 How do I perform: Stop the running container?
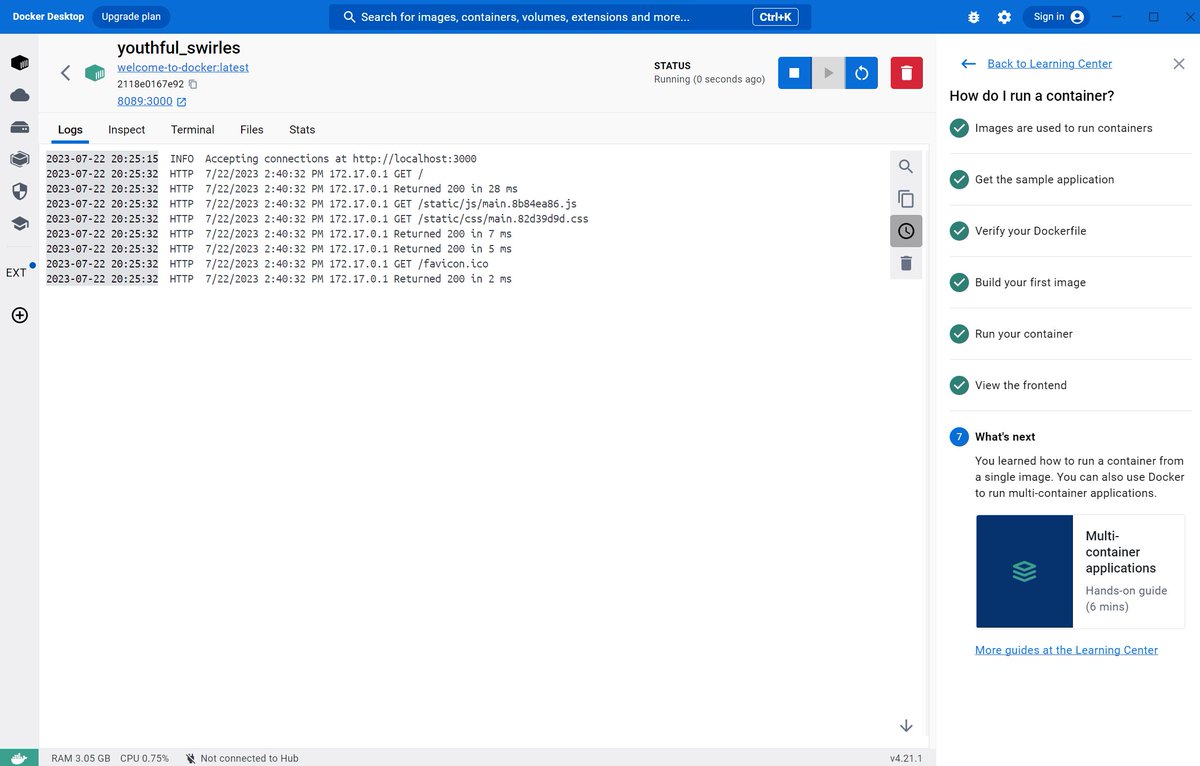click(794, 72)
